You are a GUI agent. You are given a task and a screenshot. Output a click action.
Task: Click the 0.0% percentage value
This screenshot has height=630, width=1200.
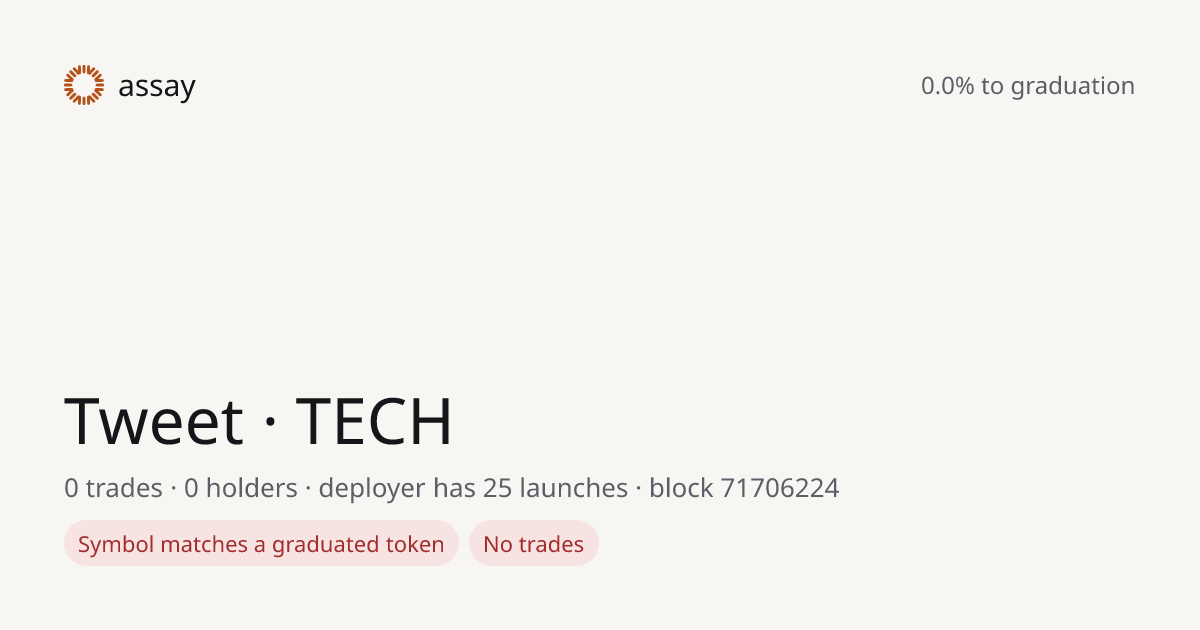click(x=947, y=86)
